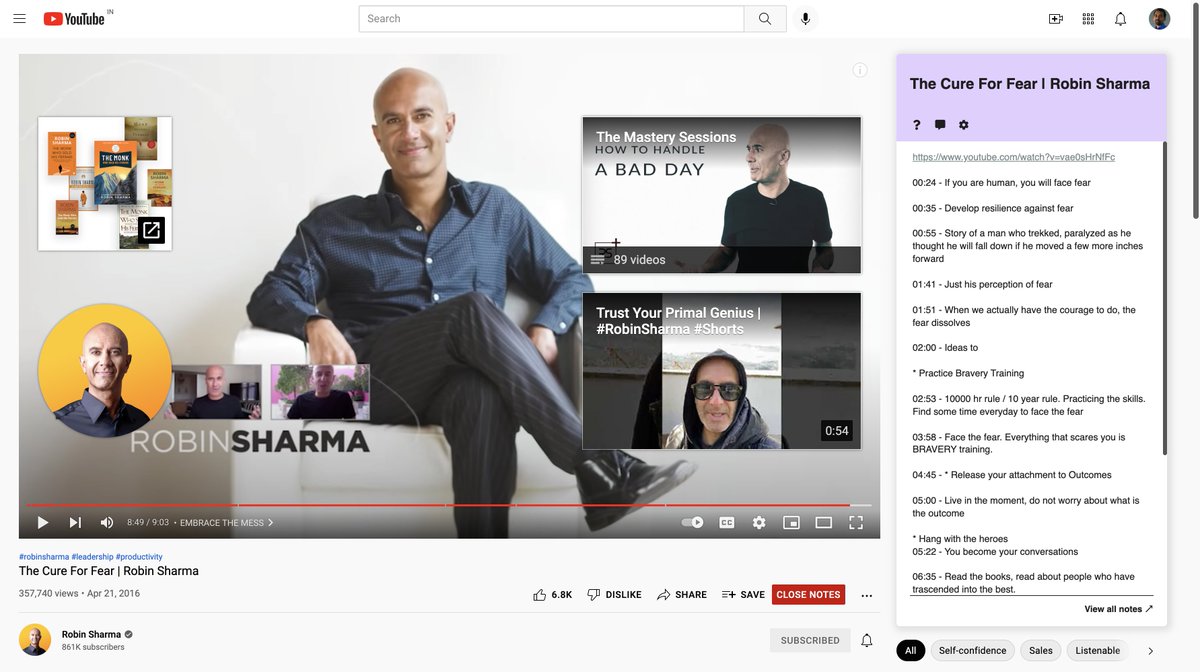Click the search magnifier button
The height and width of the screenshot is (672, 1200).
(765, 19)
